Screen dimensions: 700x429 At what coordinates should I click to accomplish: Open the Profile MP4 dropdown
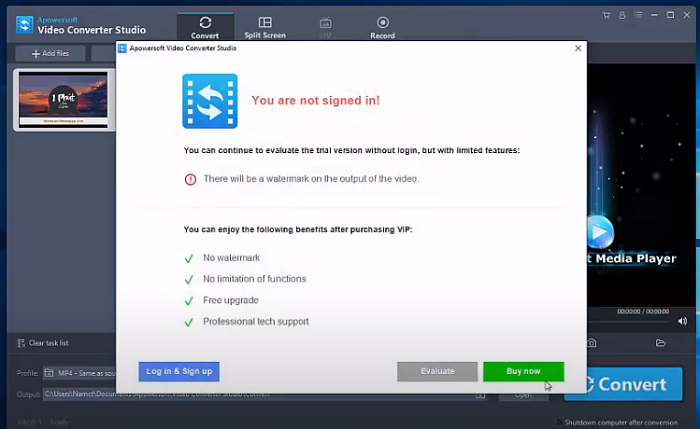[79, 373]
